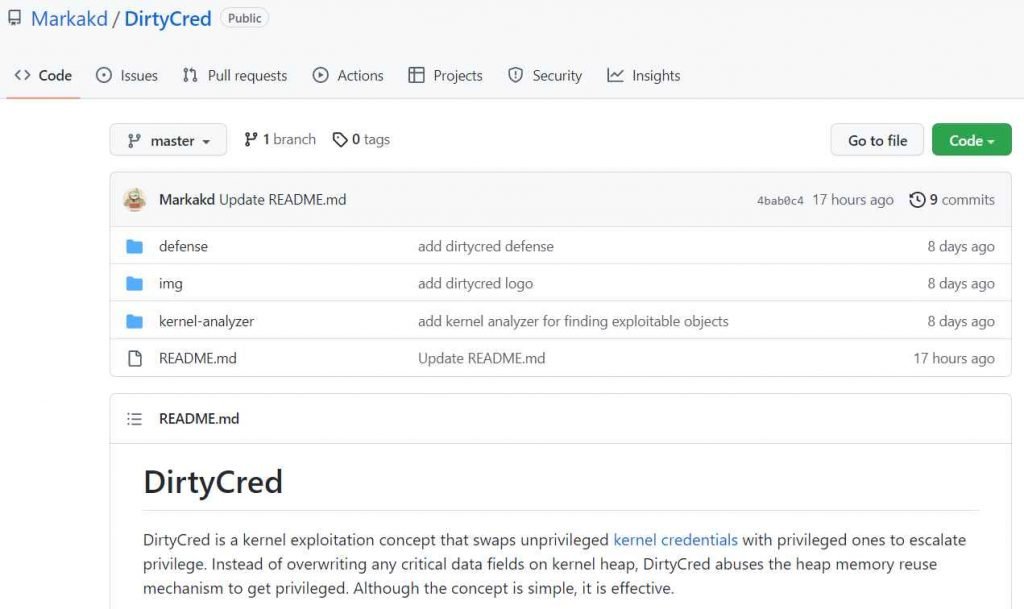Screen dimensions: 1024x609
Task: Open the Security tab
Action: point(545,76)
